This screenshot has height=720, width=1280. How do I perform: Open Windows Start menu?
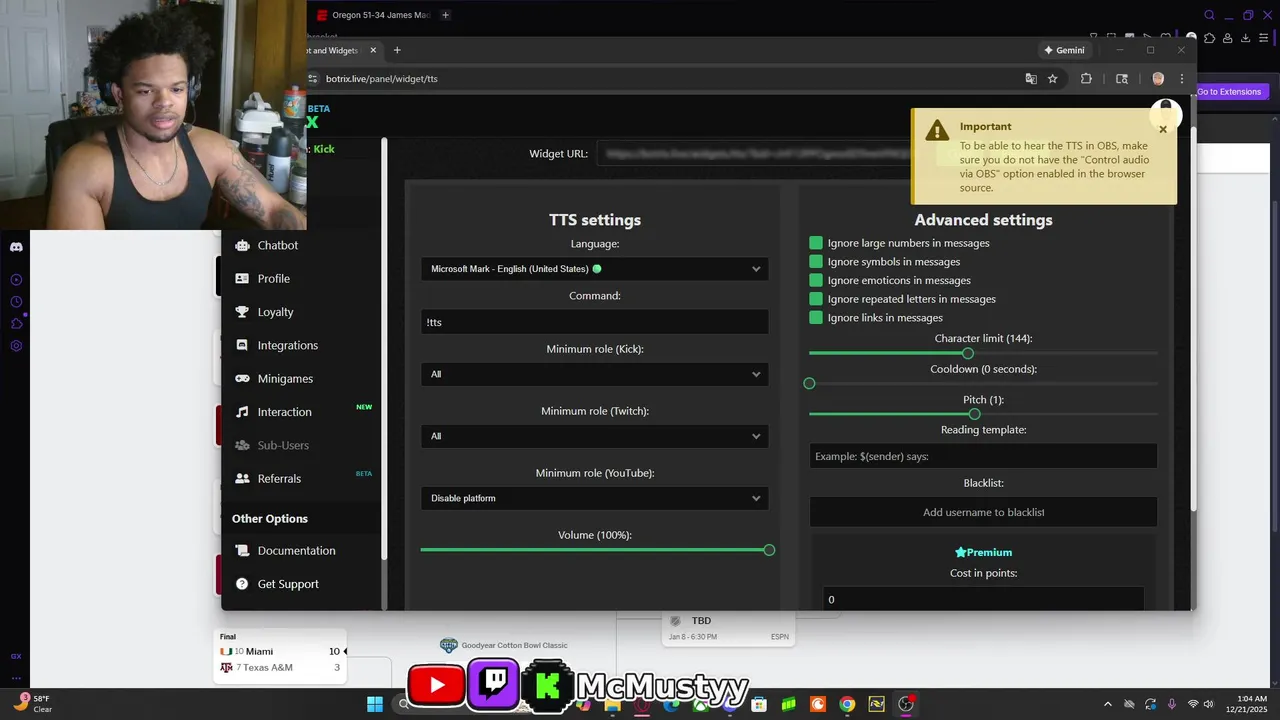[375, 704]
